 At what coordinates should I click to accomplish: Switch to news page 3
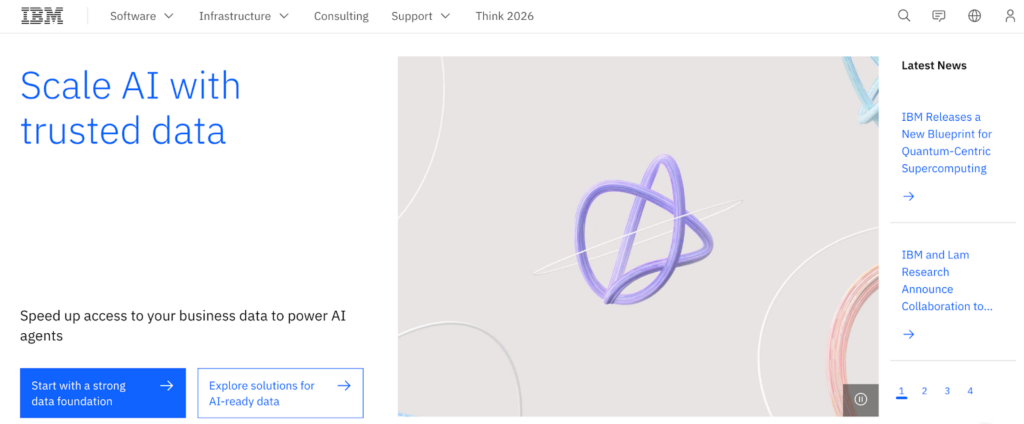point(947,391)
